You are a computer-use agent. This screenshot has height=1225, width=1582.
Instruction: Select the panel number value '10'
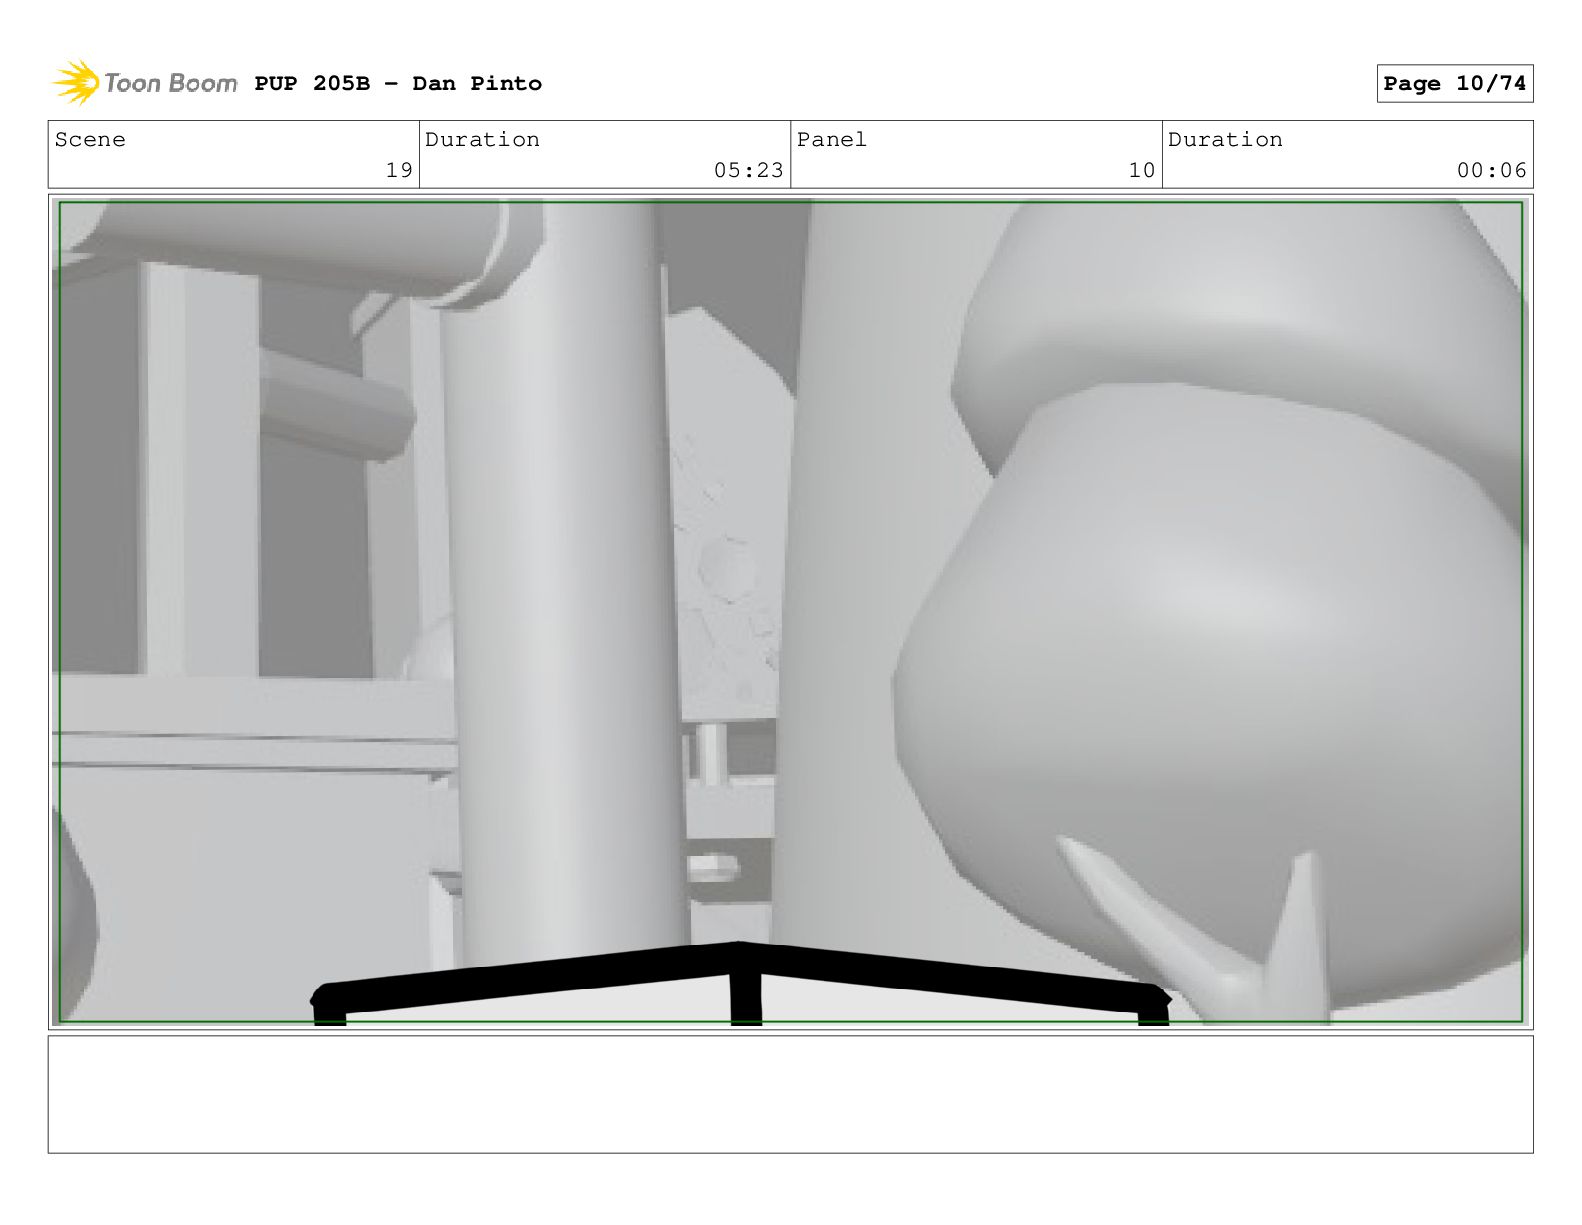pyautogui.click(x=1142, y=171)
